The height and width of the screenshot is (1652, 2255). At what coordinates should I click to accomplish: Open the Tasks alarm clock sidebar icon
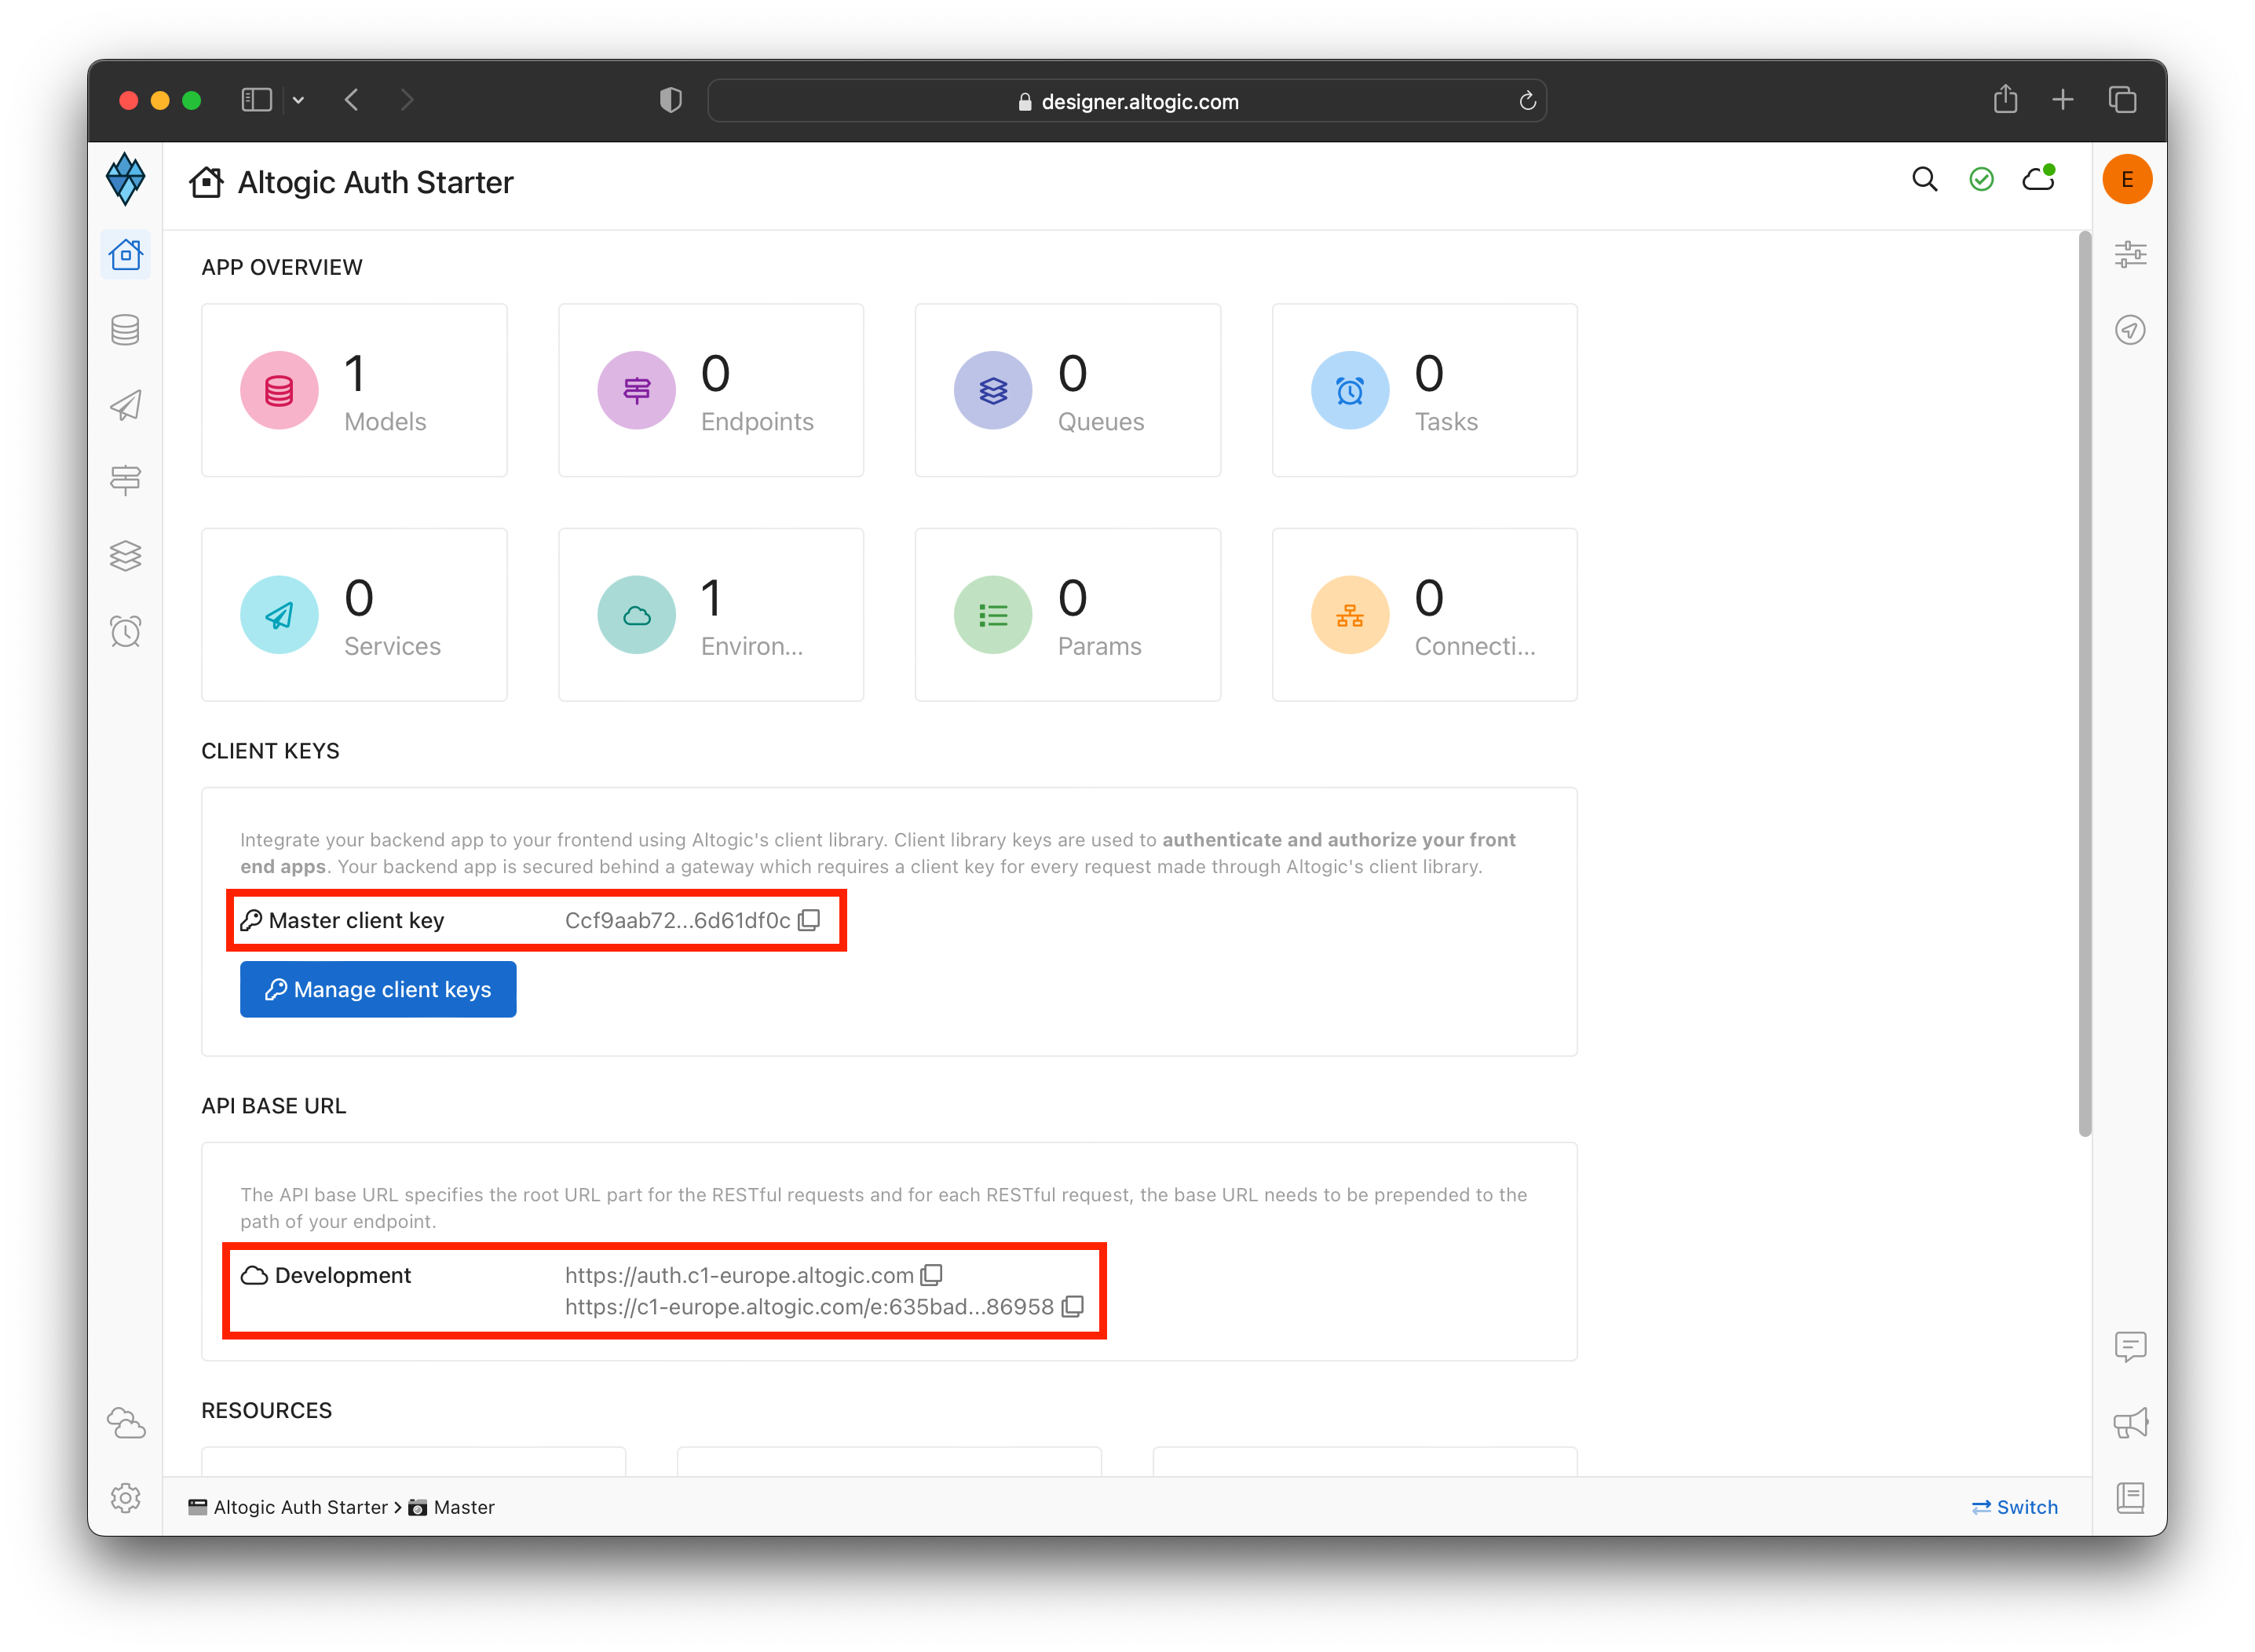(125, 631)
